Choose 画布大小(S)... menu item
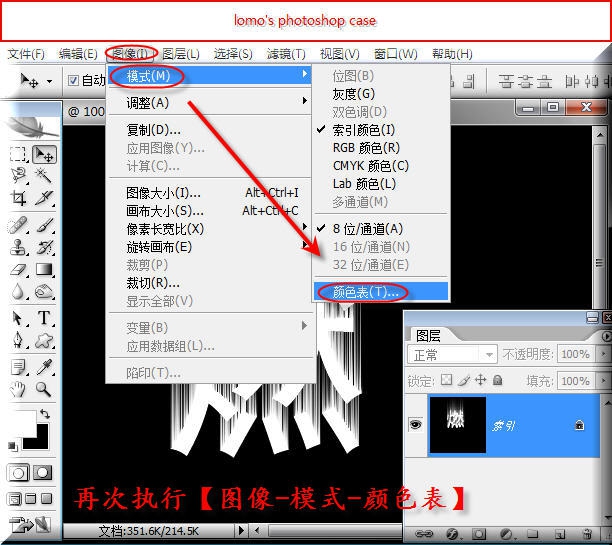612x545 pixels. (209, 210)
